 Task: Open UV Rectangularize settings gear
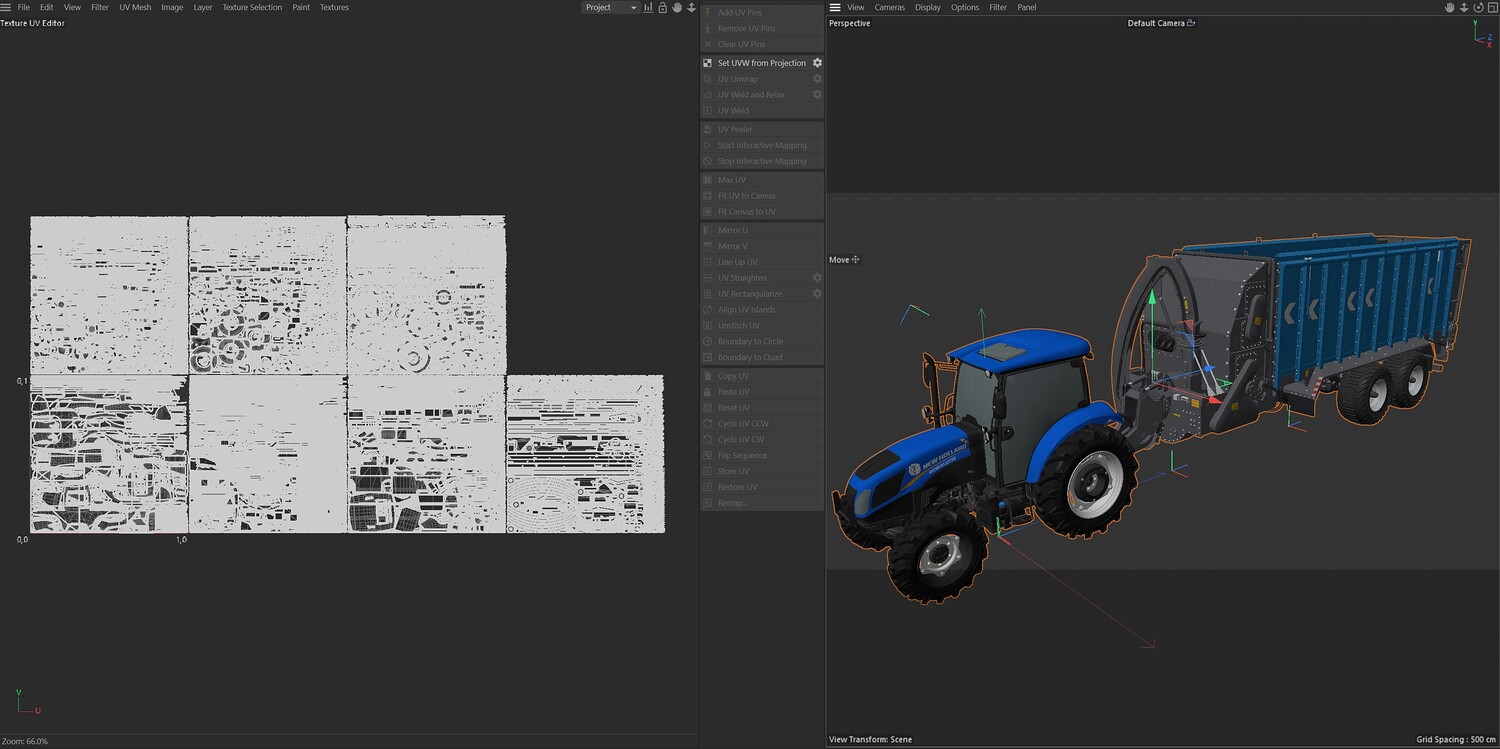pyautogui.click(x=817, y=294)
